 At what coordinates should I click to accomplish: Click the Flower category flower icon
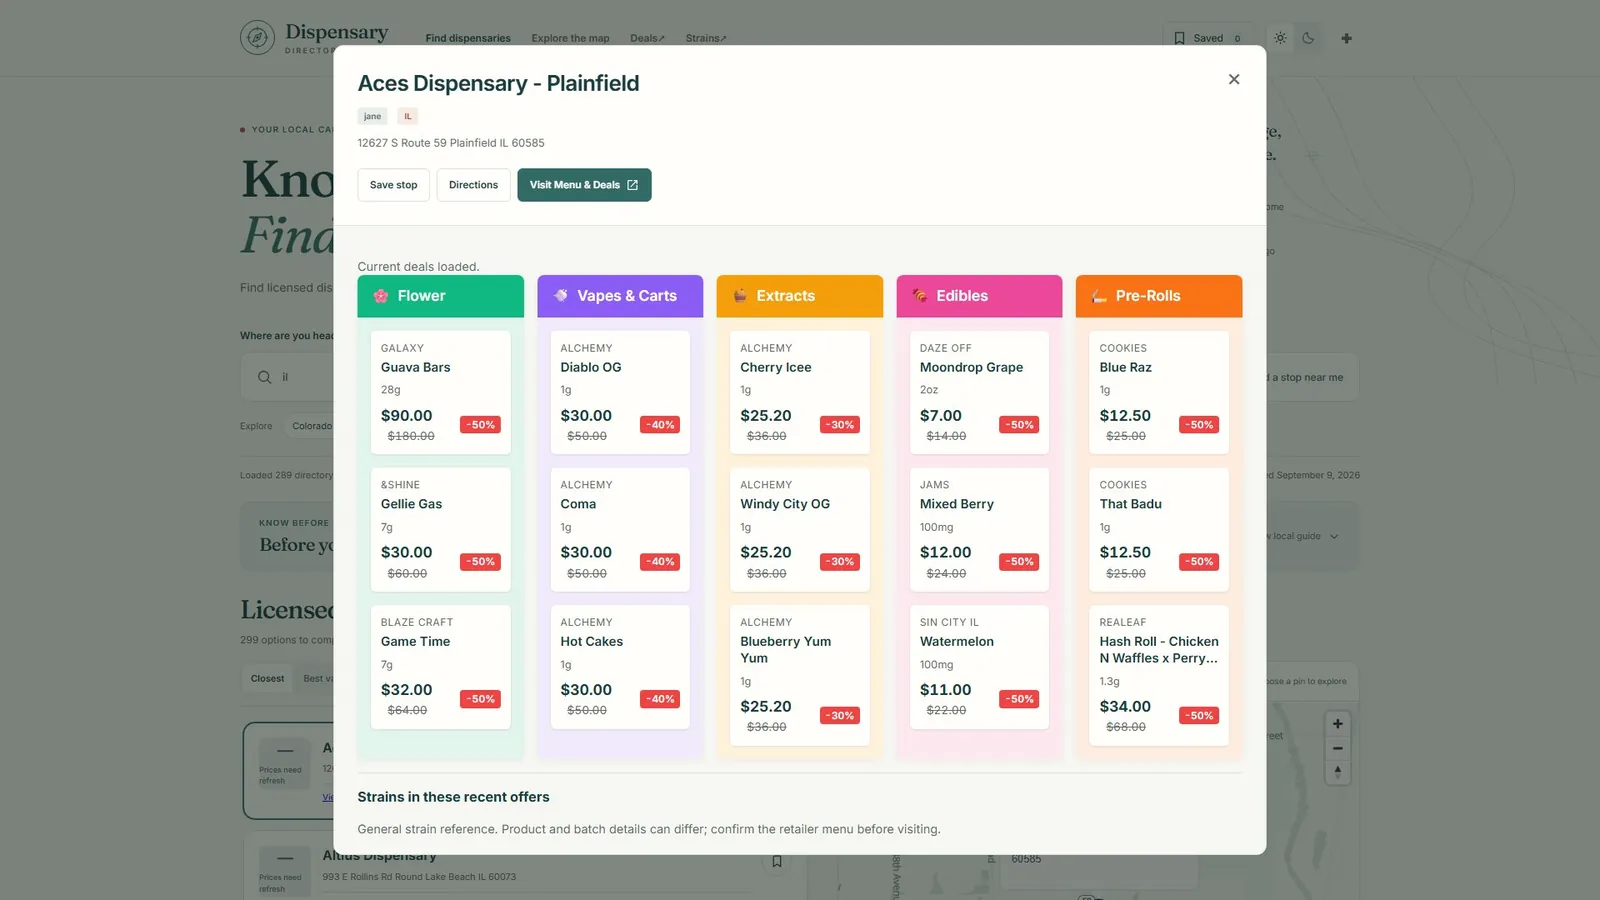coord(381,296)
